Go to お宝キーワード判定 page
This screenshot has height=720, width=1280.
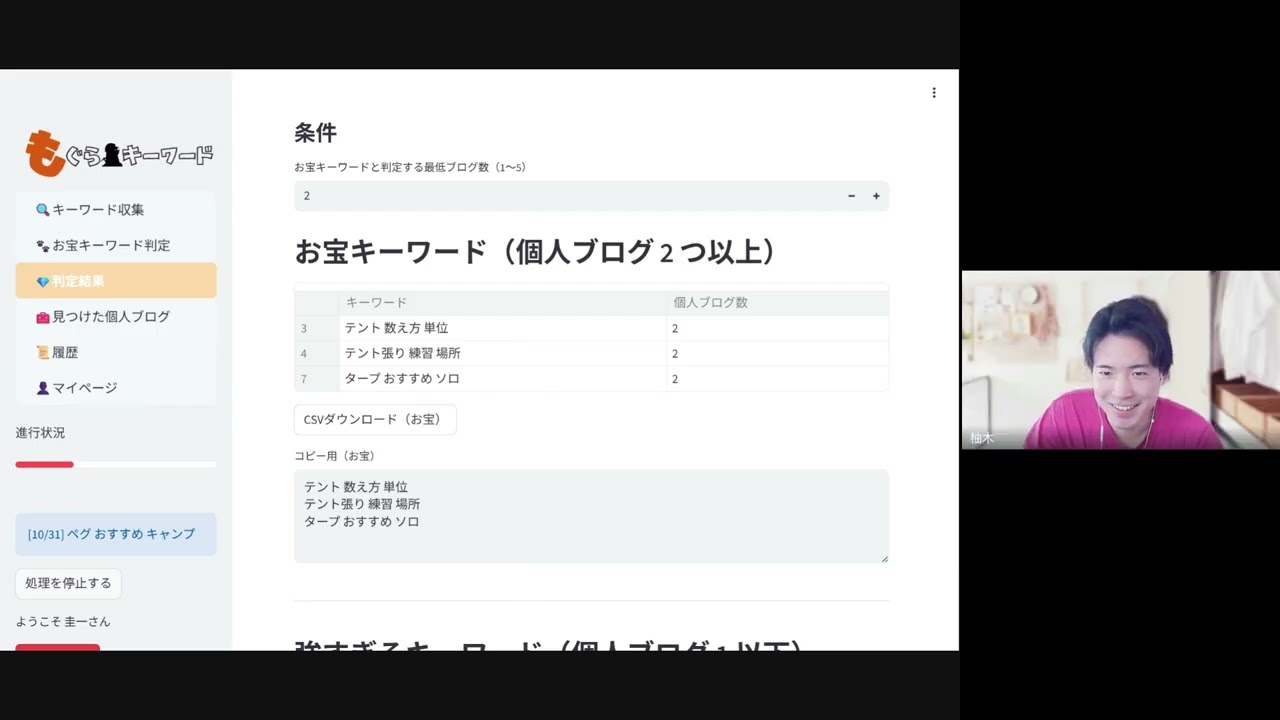coord(111,246)
